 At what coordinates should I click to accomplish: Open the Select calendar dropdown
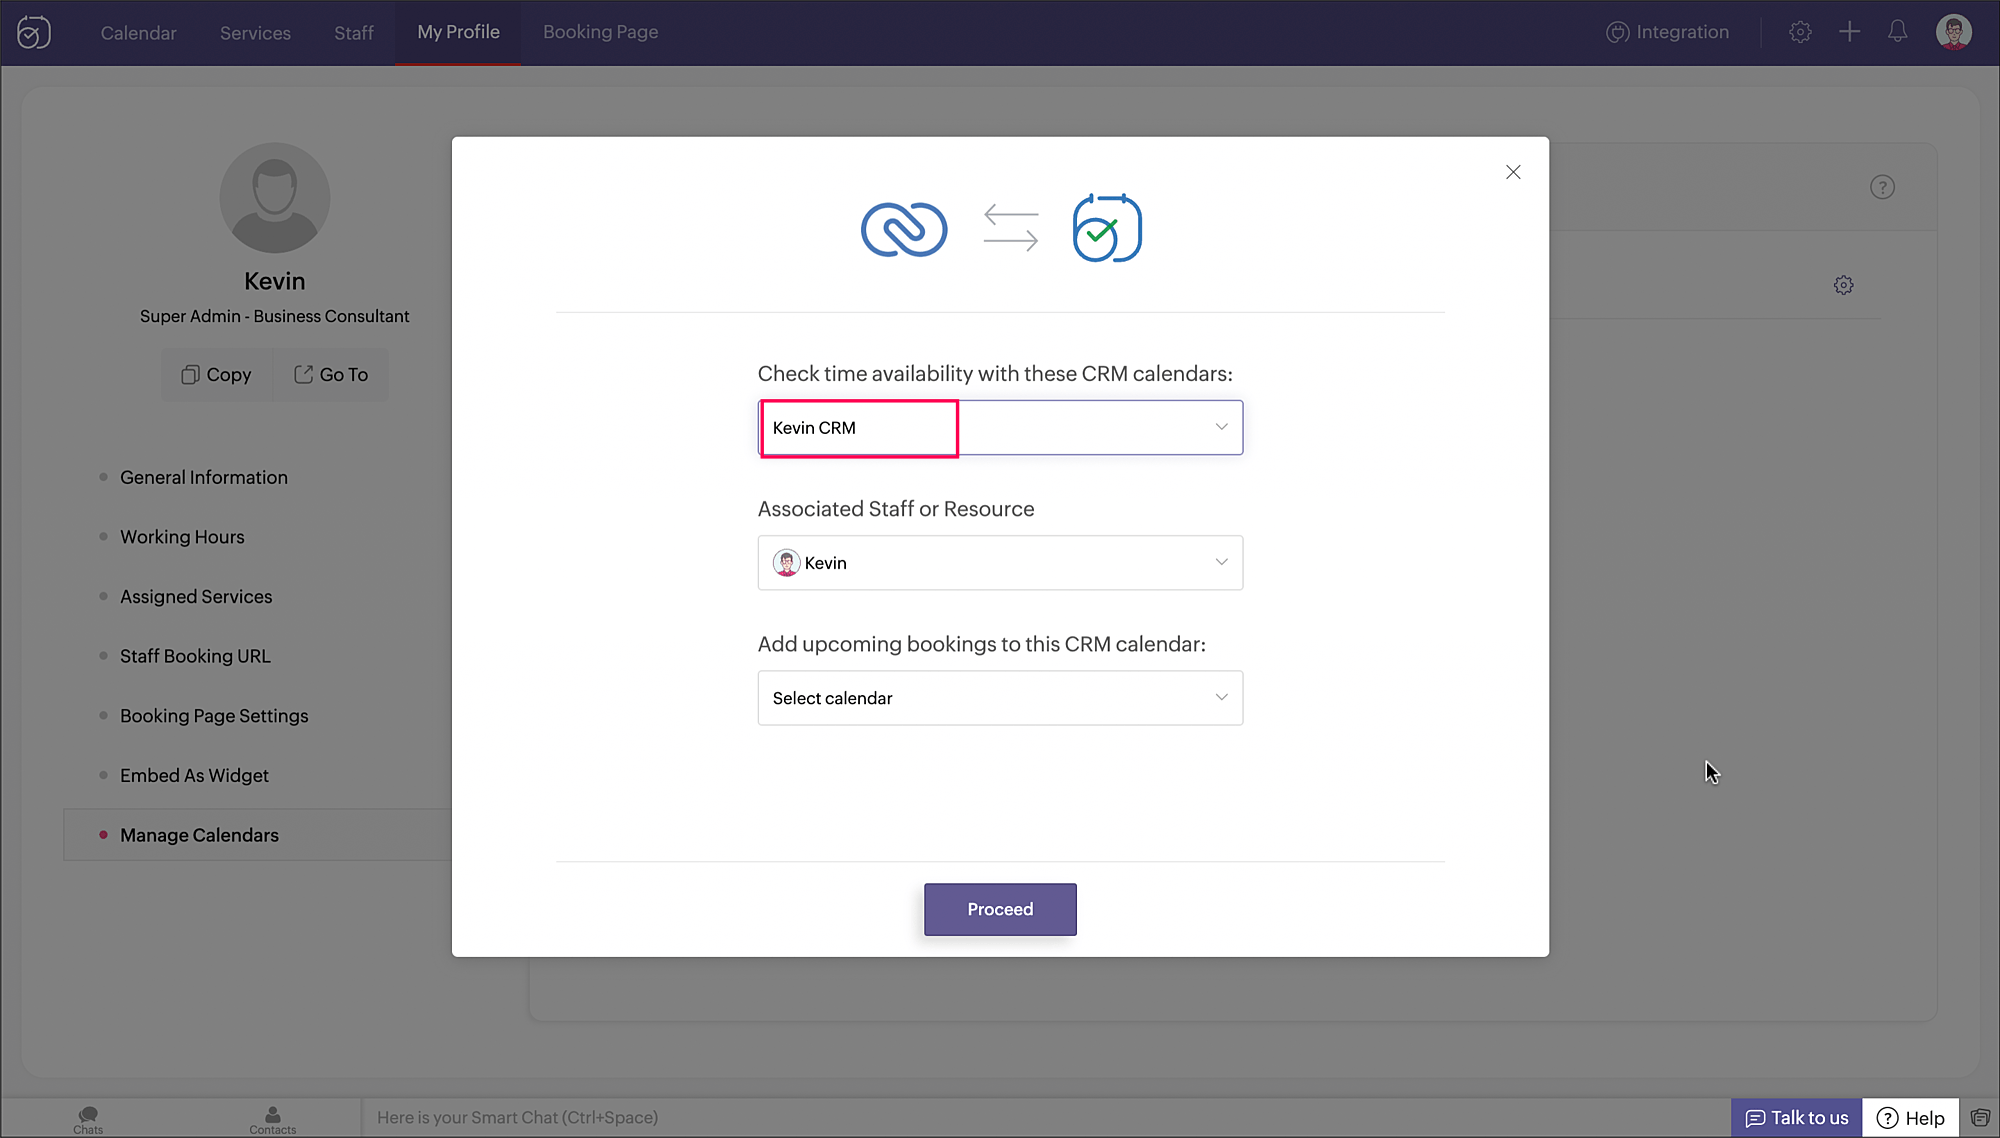(1000, 698)
